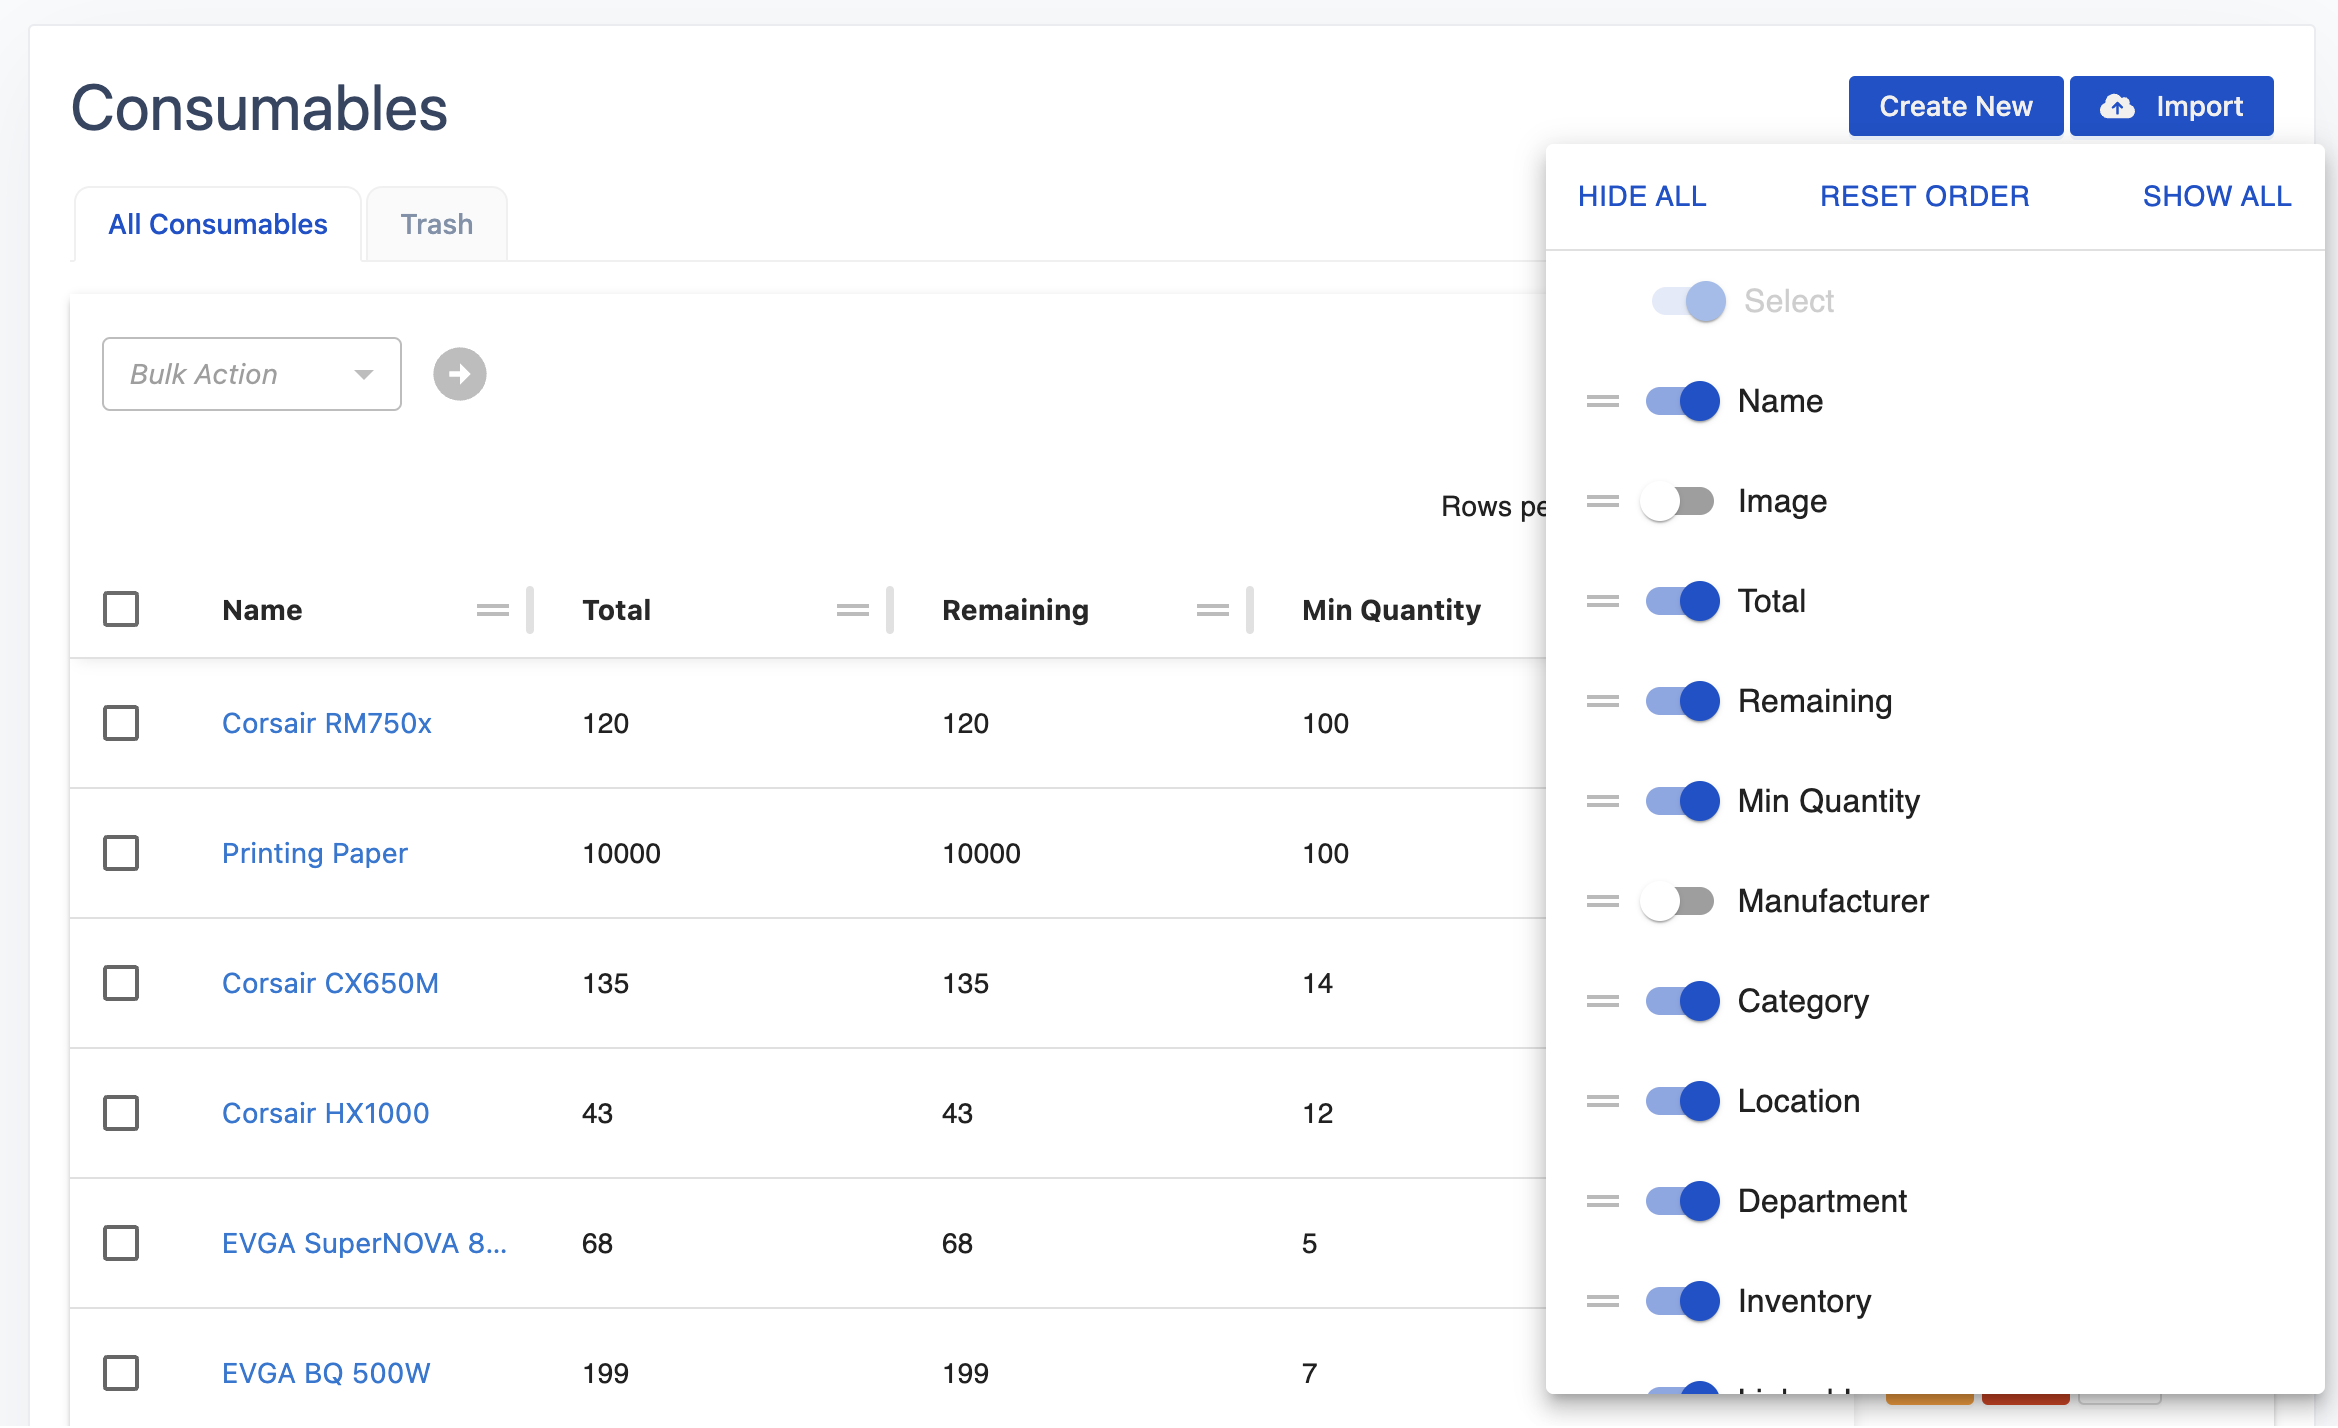The width and height of the screenshot is (2338, 1428).
Task: Click the Create New button
Action: tap(1956, 106)
